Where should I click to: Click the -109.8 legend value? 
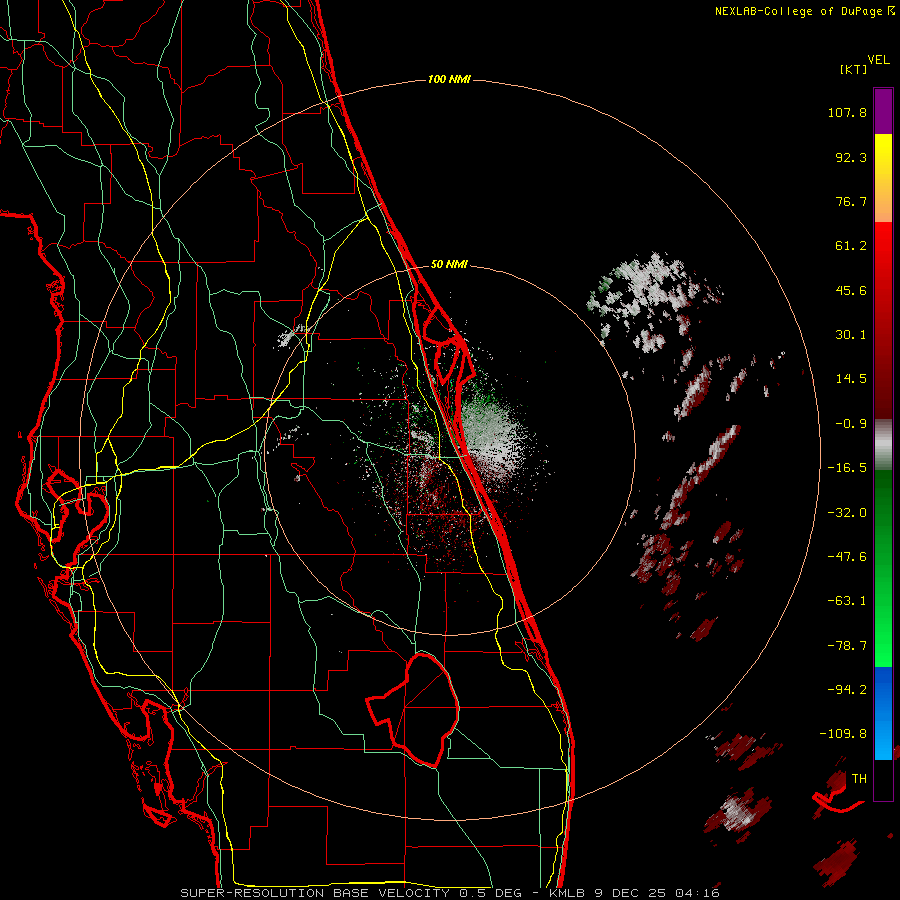pos(843,734)
